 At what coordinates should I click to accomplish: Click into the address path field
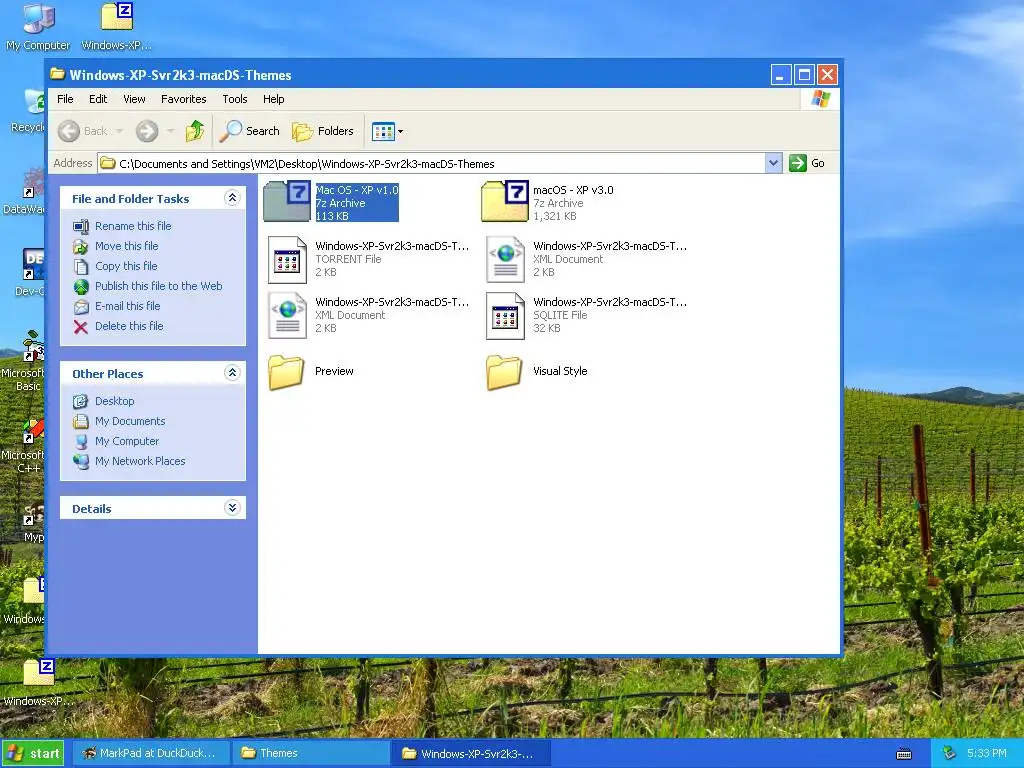[431, 163]
